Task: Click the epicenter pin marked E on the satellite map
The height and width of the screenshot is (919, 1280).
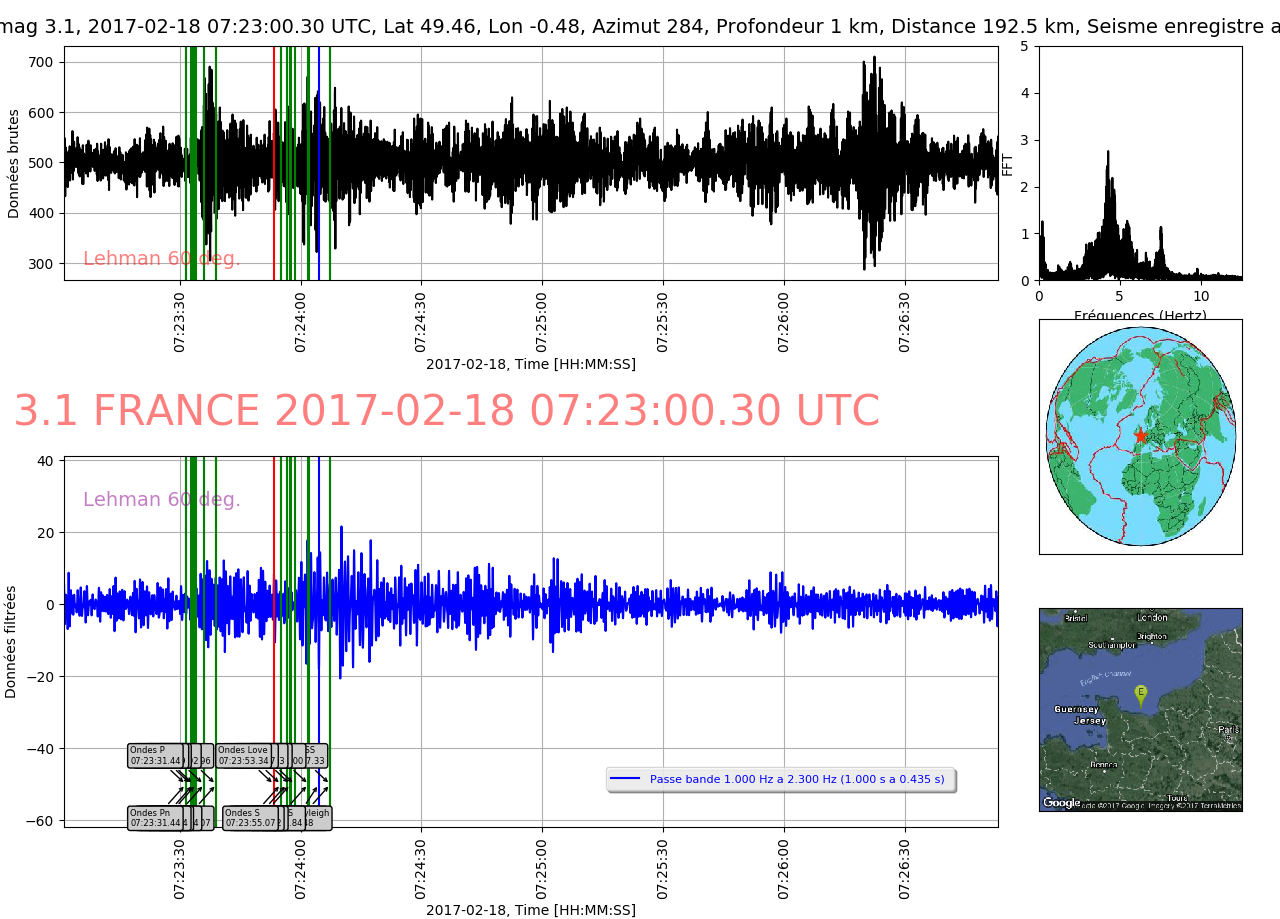Action: tap(1140, 692)
